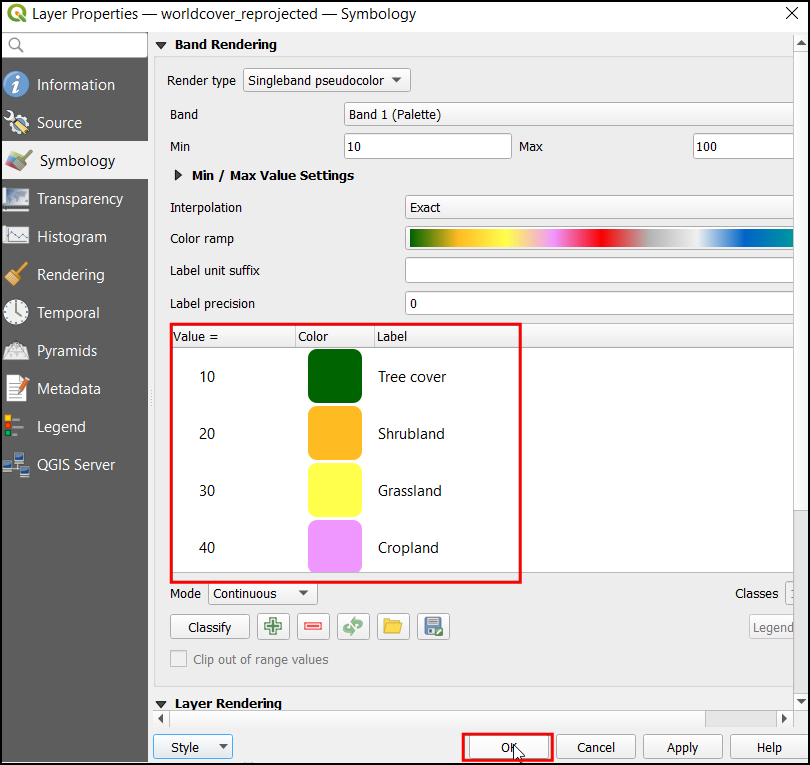The width and height of the screenshot is (810, 765).
Task: Open the Pyramids section in the sidebar
Action: [x=67, y=351]
